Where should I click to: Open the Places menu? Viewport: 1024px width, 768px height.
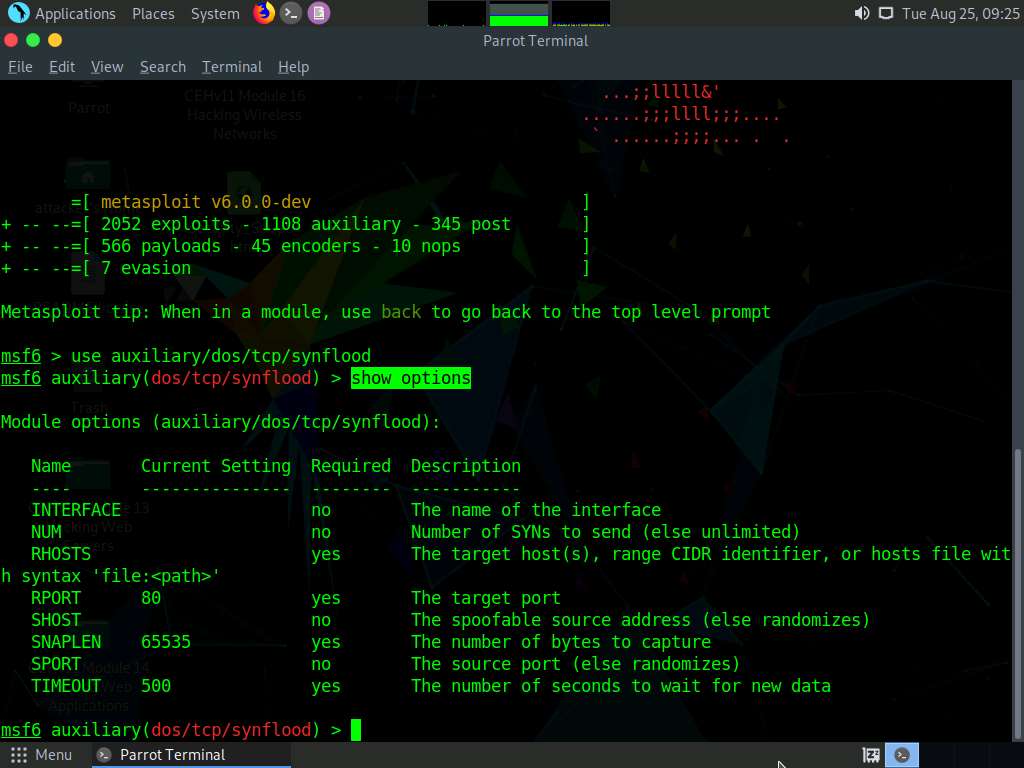point(153,14)
